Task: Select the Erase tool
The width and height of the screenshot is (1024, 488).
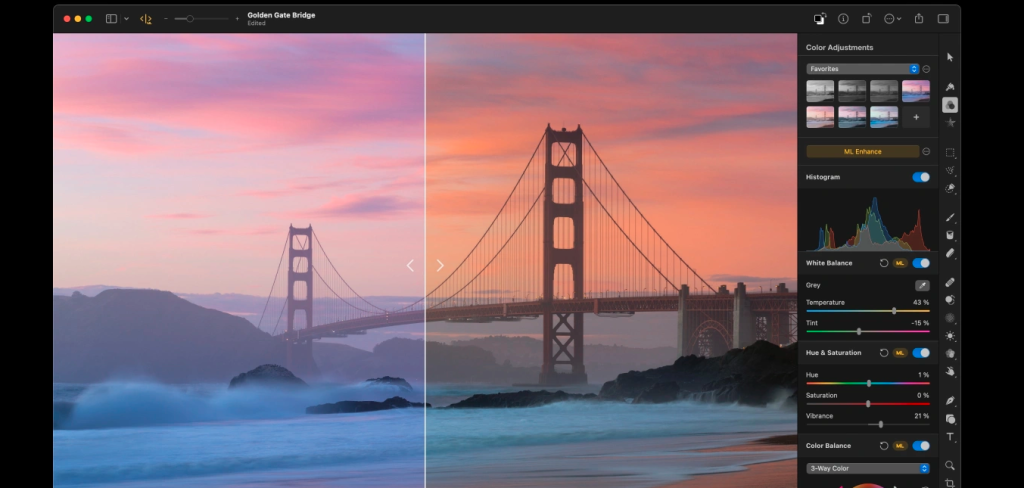Action: (x=950, y=253)
